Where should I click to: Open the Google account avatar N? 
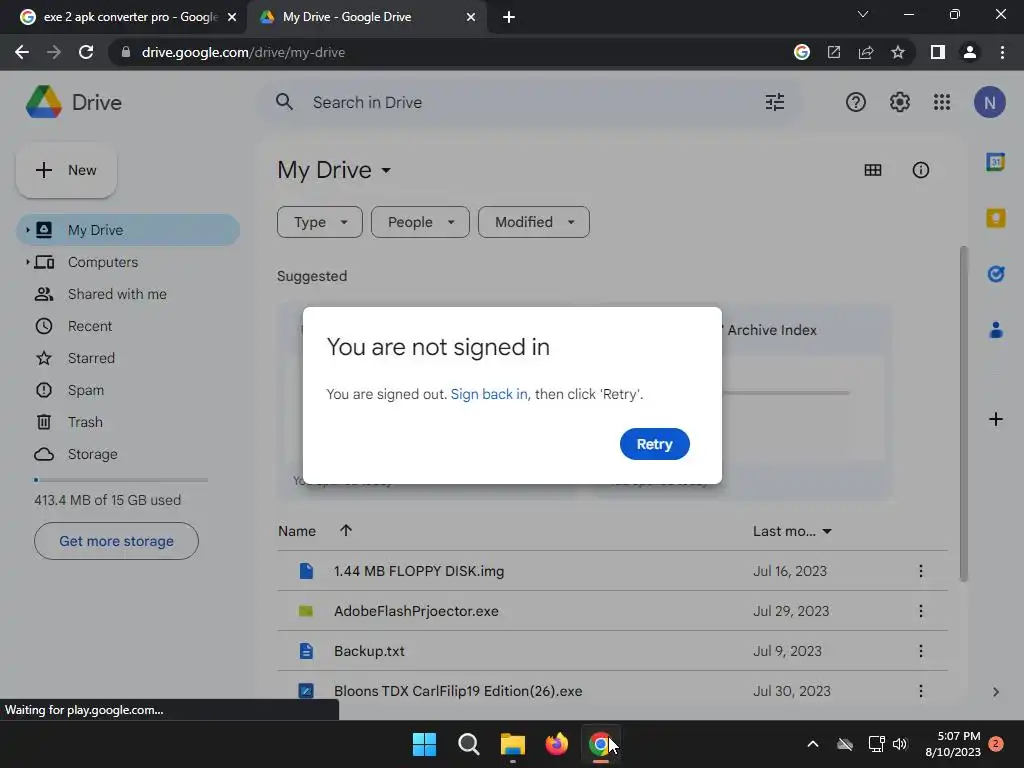(989, 103)
